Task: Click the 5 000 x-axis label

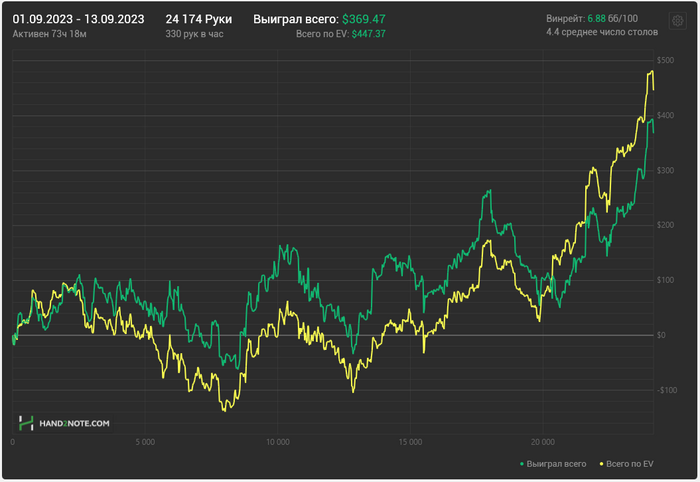Action: pos(145,442)
